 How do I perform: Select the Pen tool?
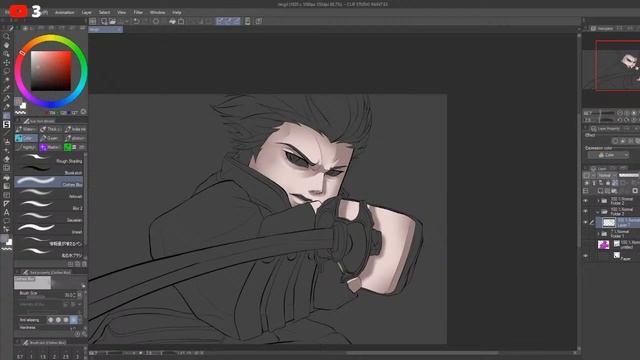click(x=7, y=98)
